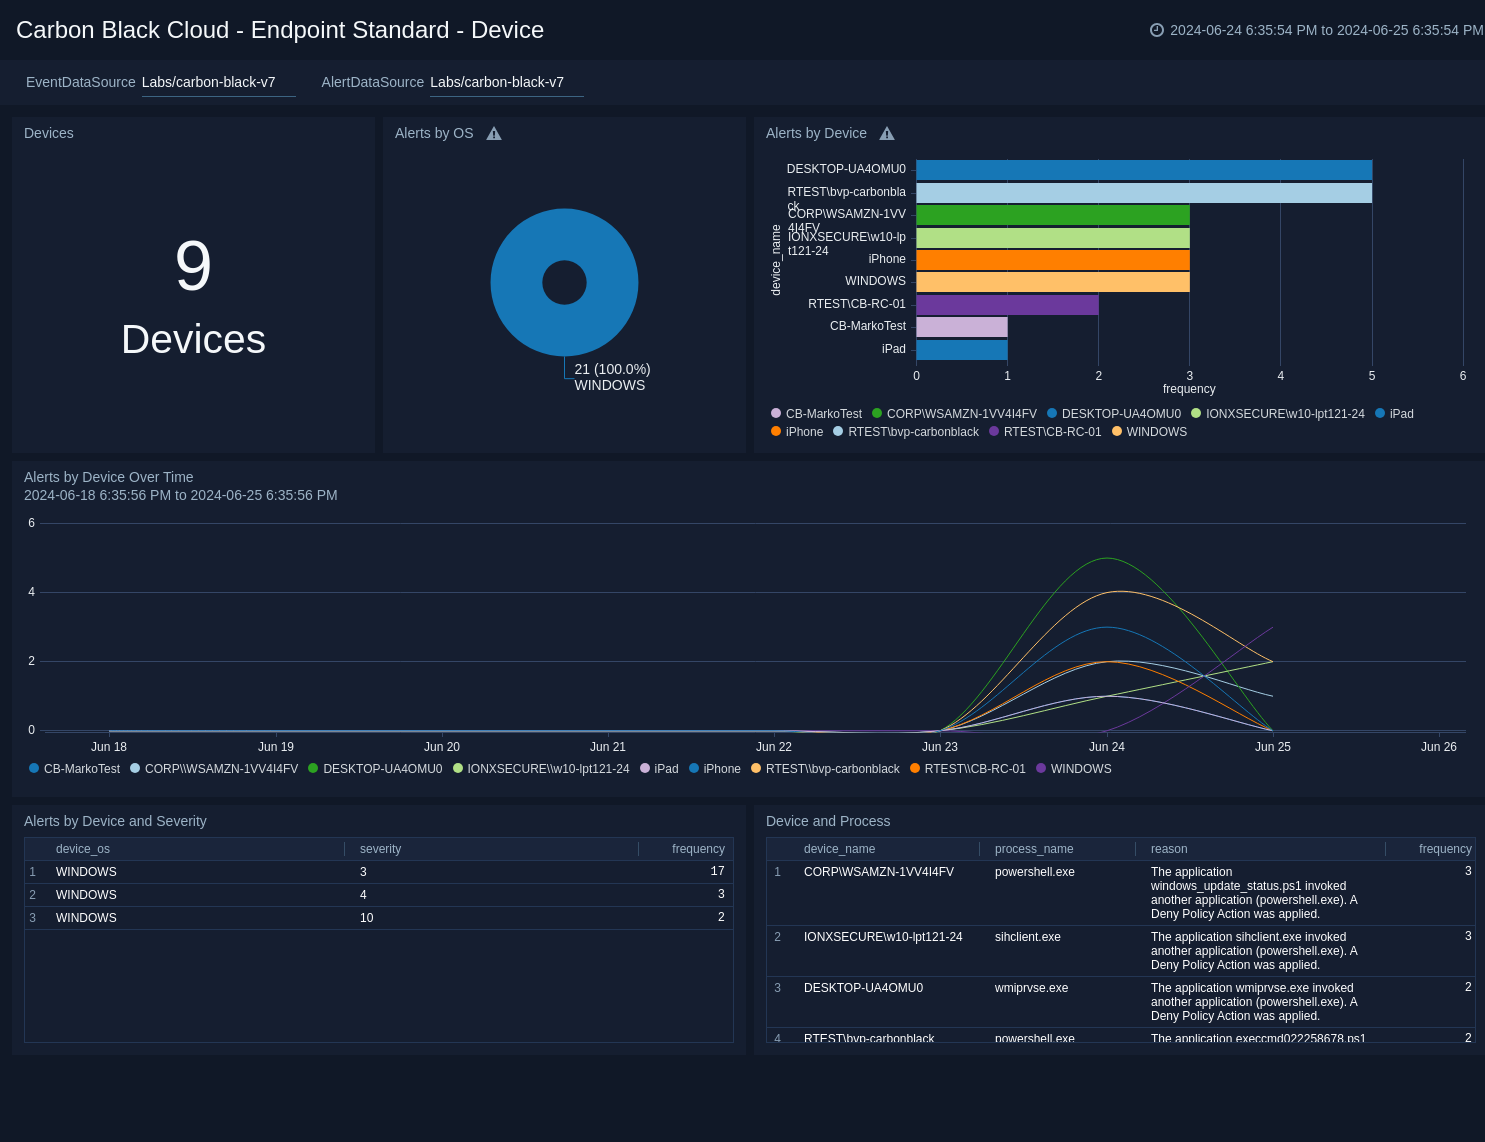The width and height of the screenshot is (1485, 1142).
Task: Click the severity column header
Action: (380, 849)
